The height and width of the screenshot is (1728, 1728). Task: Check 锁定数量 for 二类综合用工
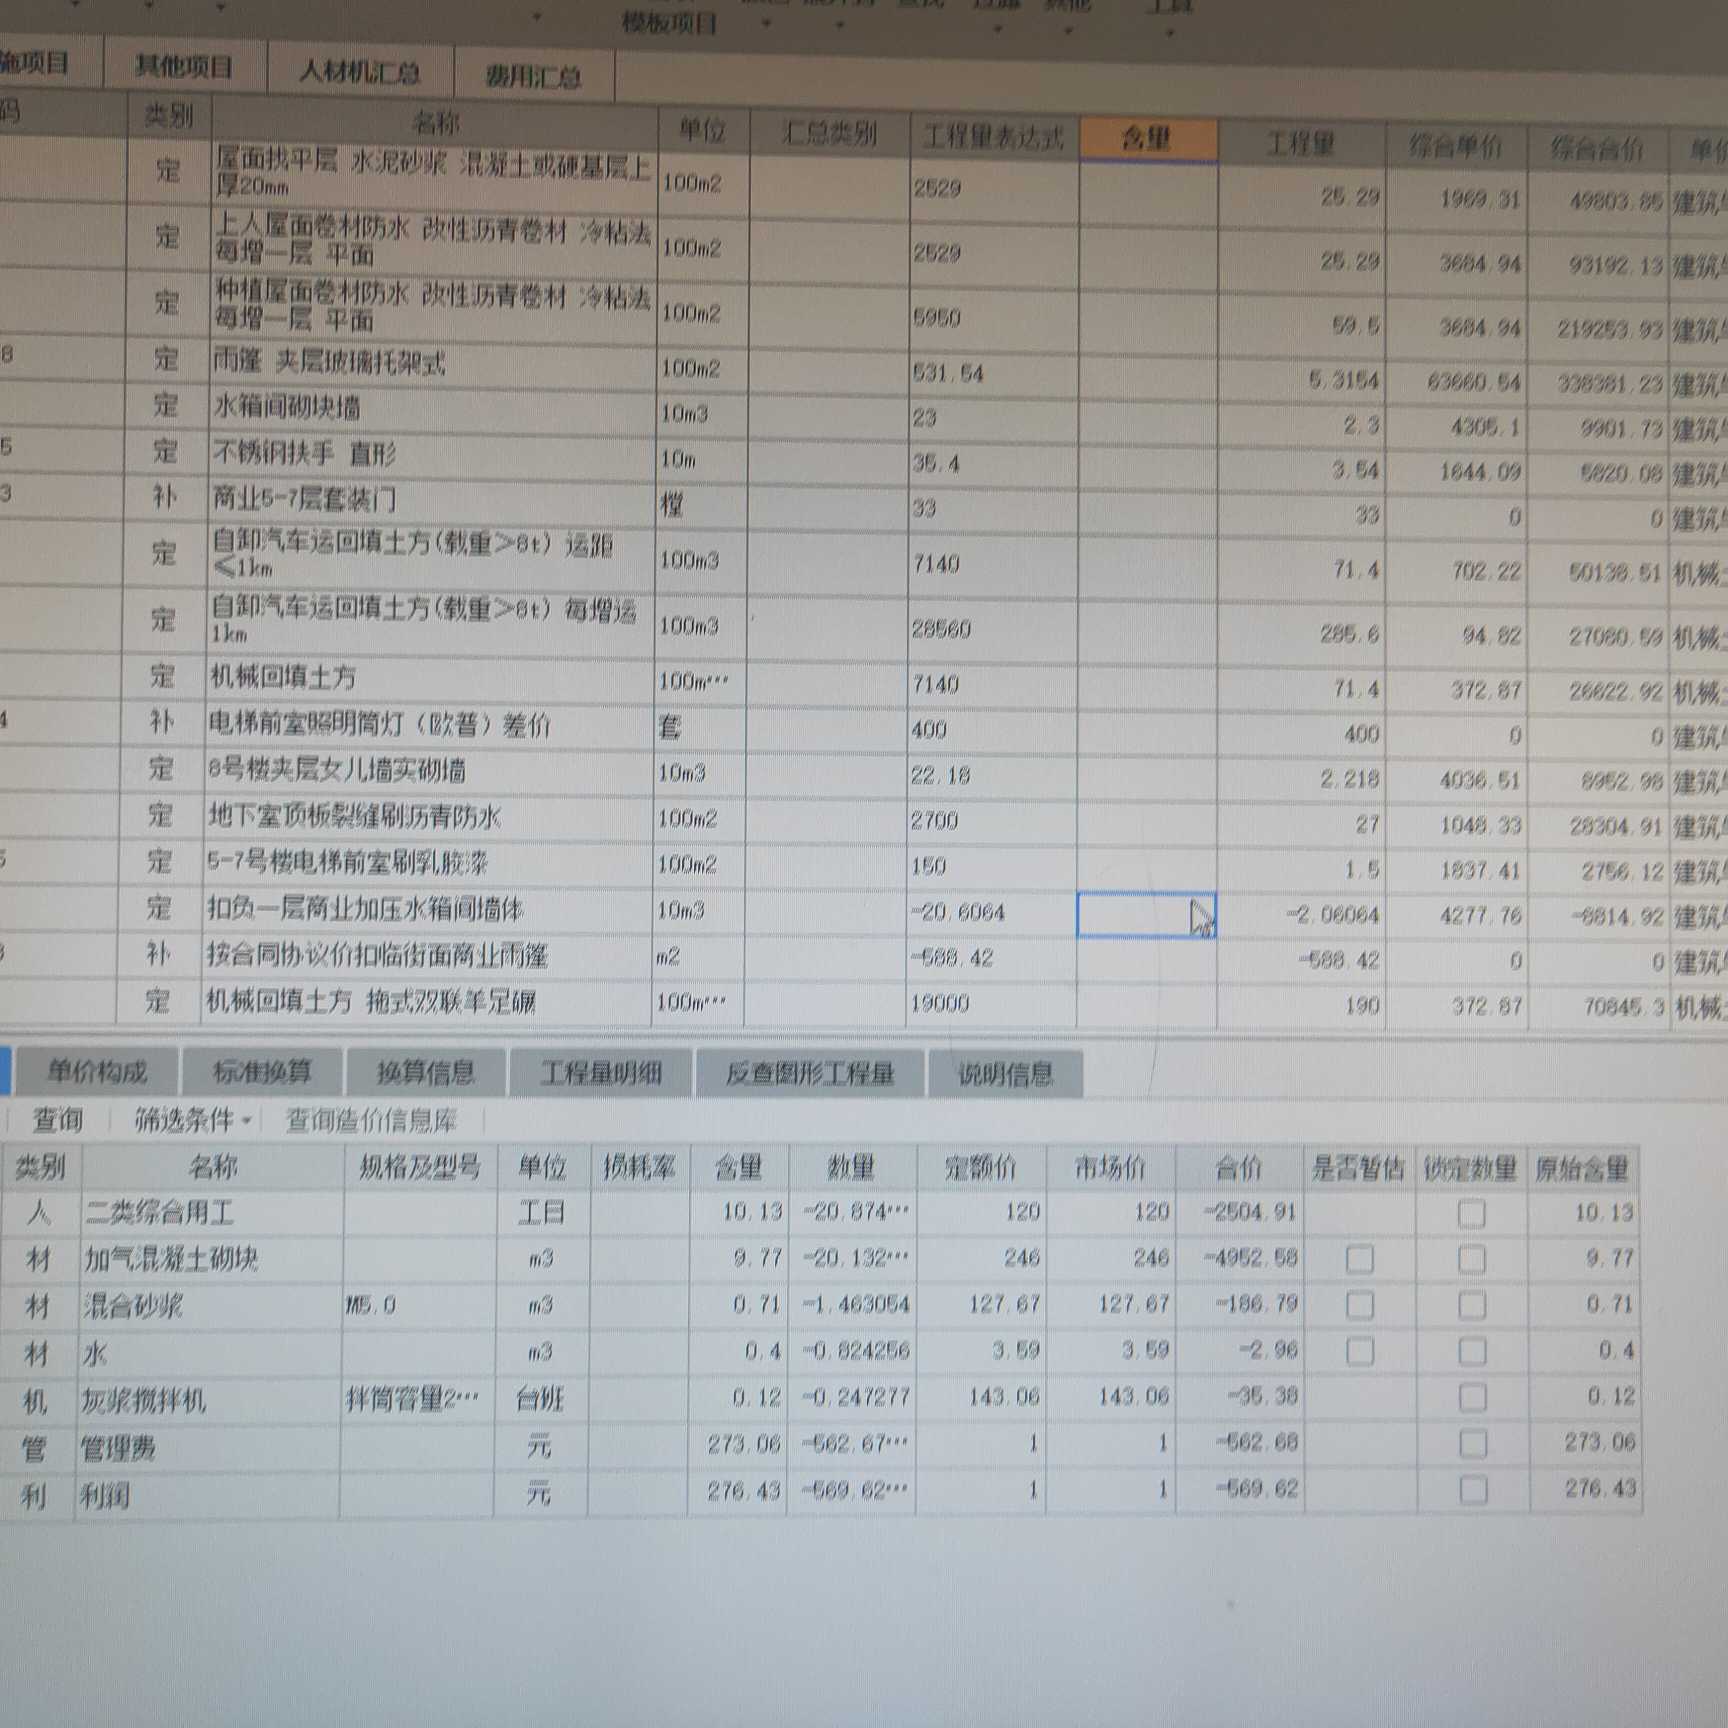[1471, 1214]
